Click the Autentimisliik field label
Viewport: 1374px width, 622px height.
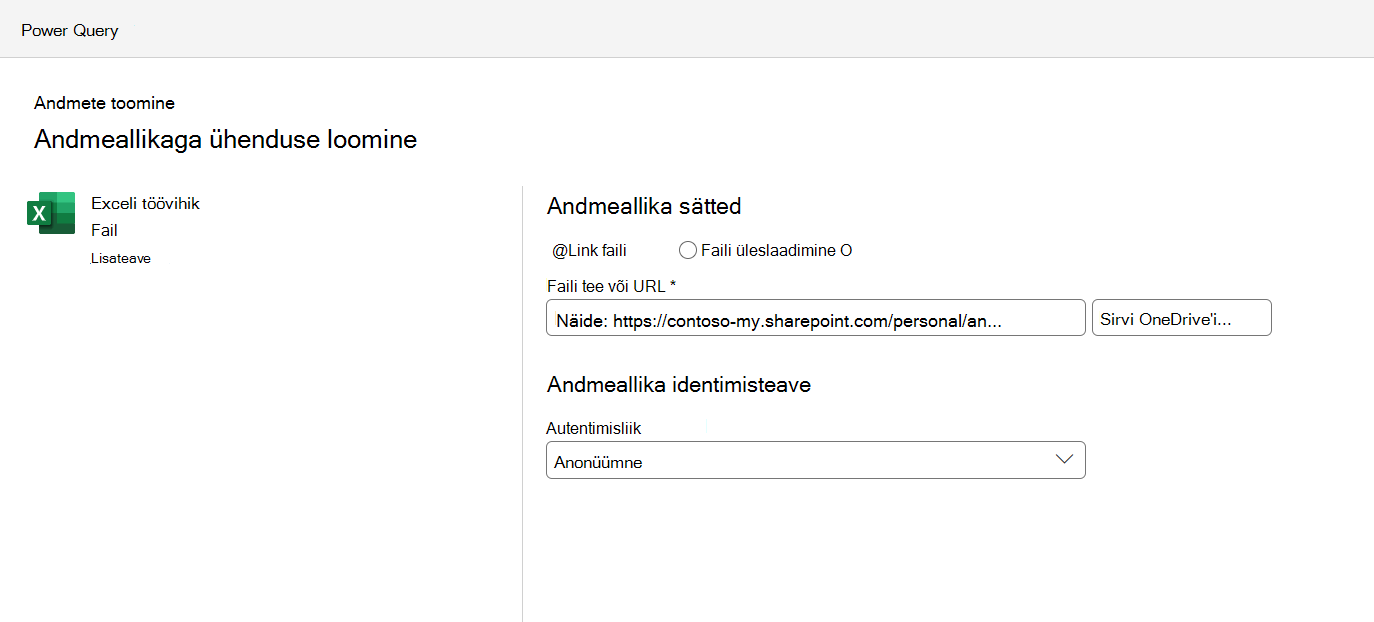[x=593, y=428]
